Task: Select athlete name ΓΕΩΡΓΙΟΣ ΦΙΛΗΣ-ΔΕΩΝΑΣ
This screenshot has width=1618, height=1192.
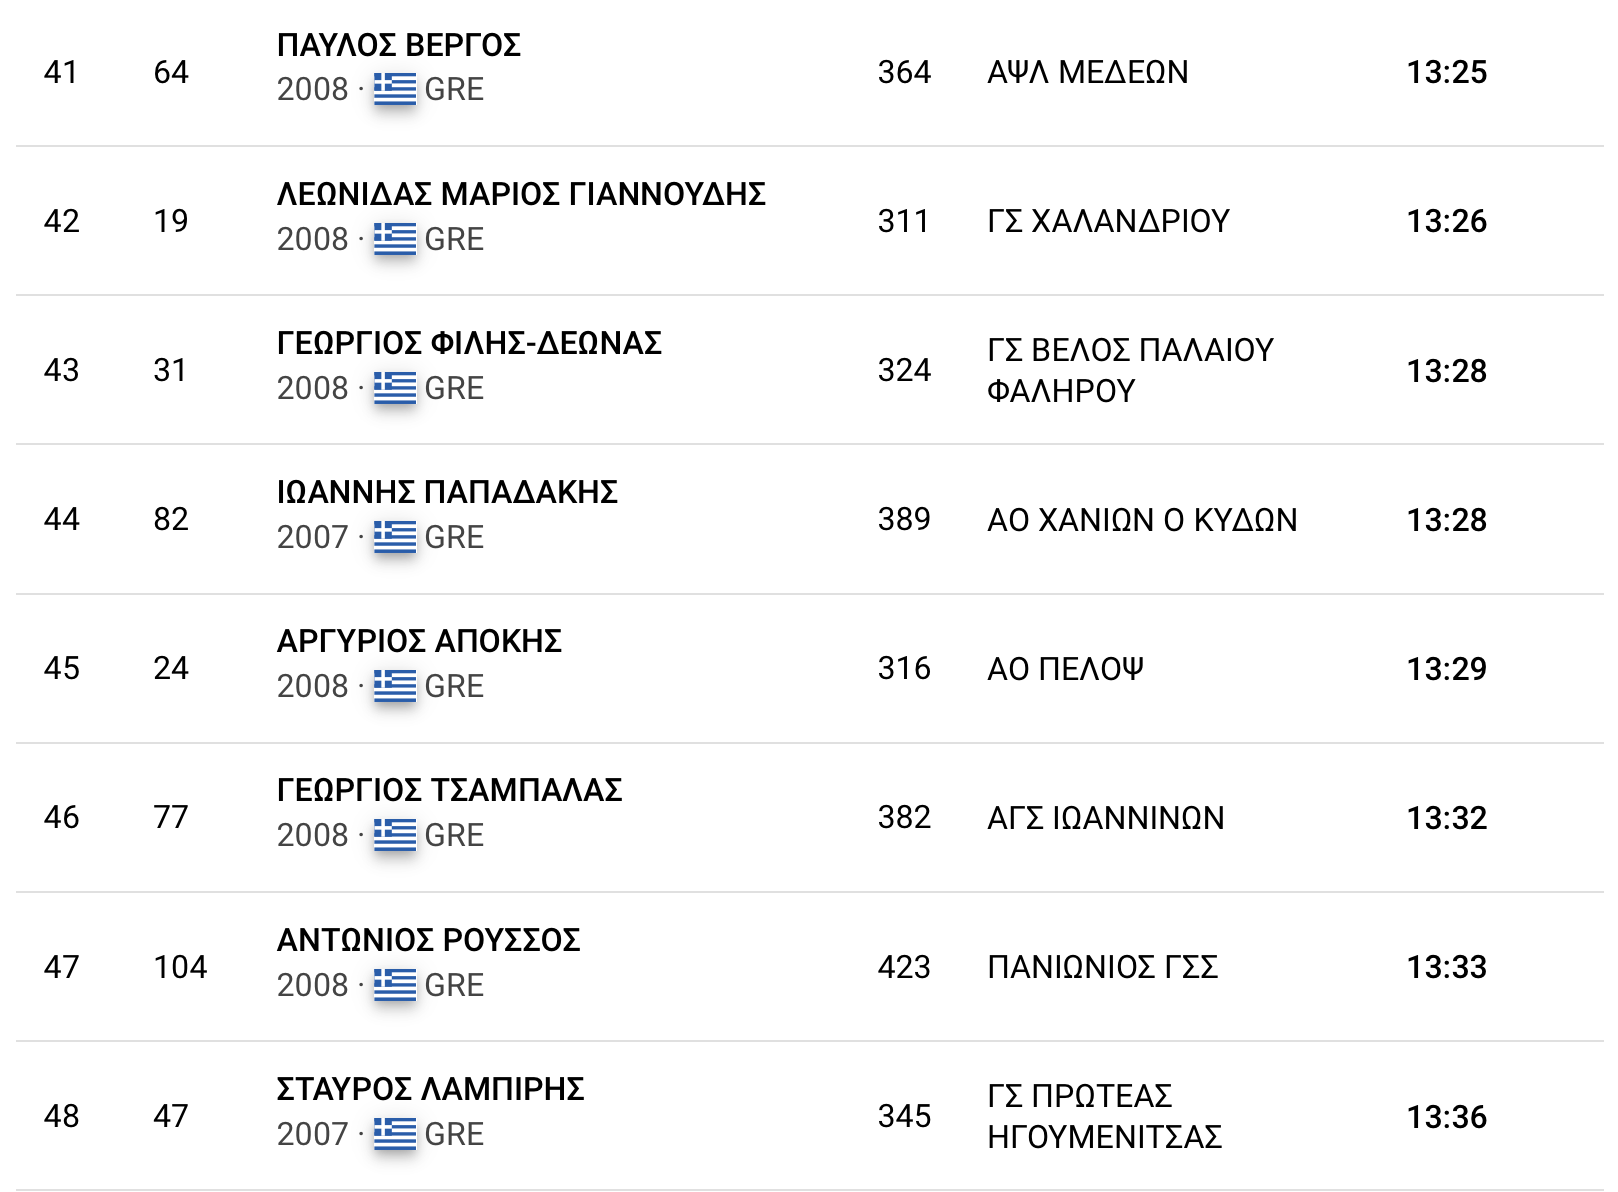Action: [x=469, y=344]
